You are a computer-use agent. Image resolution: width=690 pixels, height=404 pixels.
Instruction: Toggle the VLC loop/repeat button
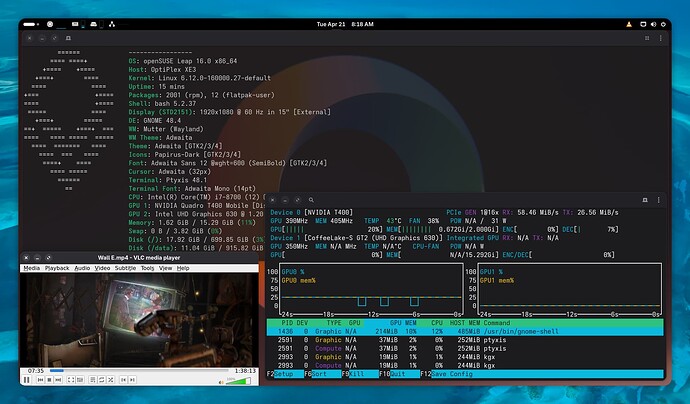102,380
